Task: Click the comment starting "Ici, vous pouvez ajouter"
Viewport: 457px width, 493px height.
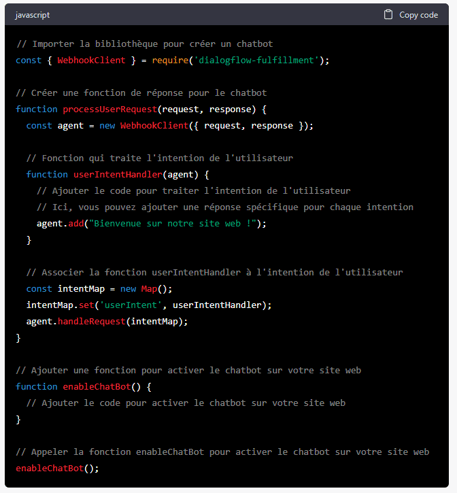Action: [x=225, y=207]
